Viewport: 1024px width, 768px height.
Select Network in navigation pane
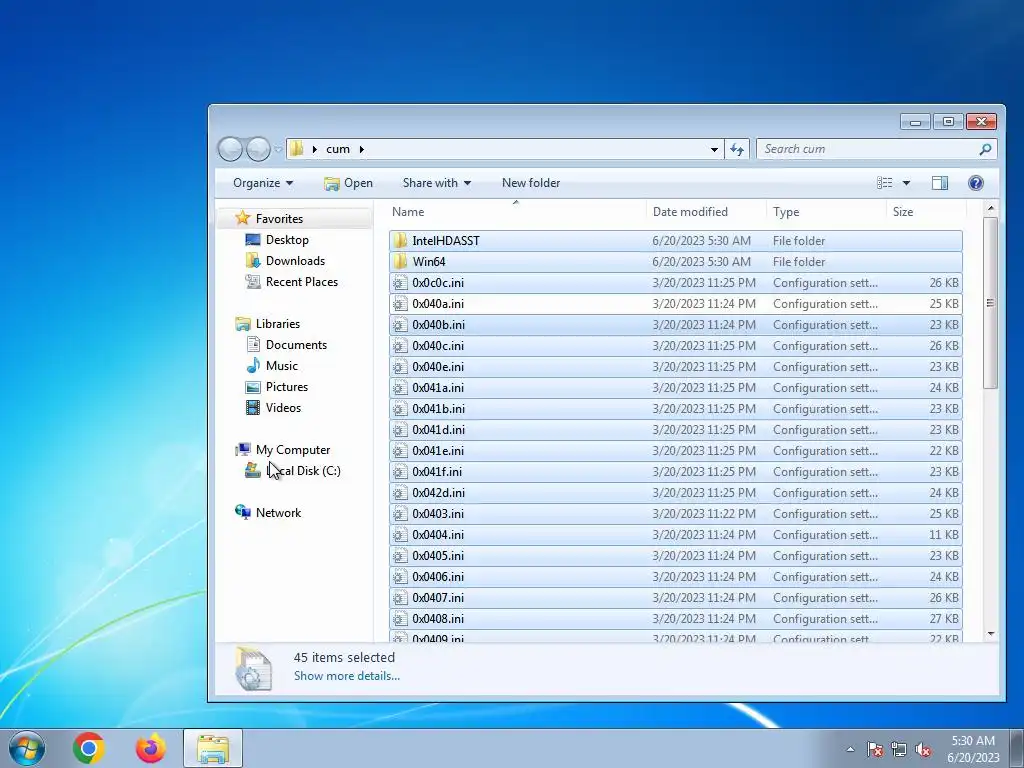point(278,513)
